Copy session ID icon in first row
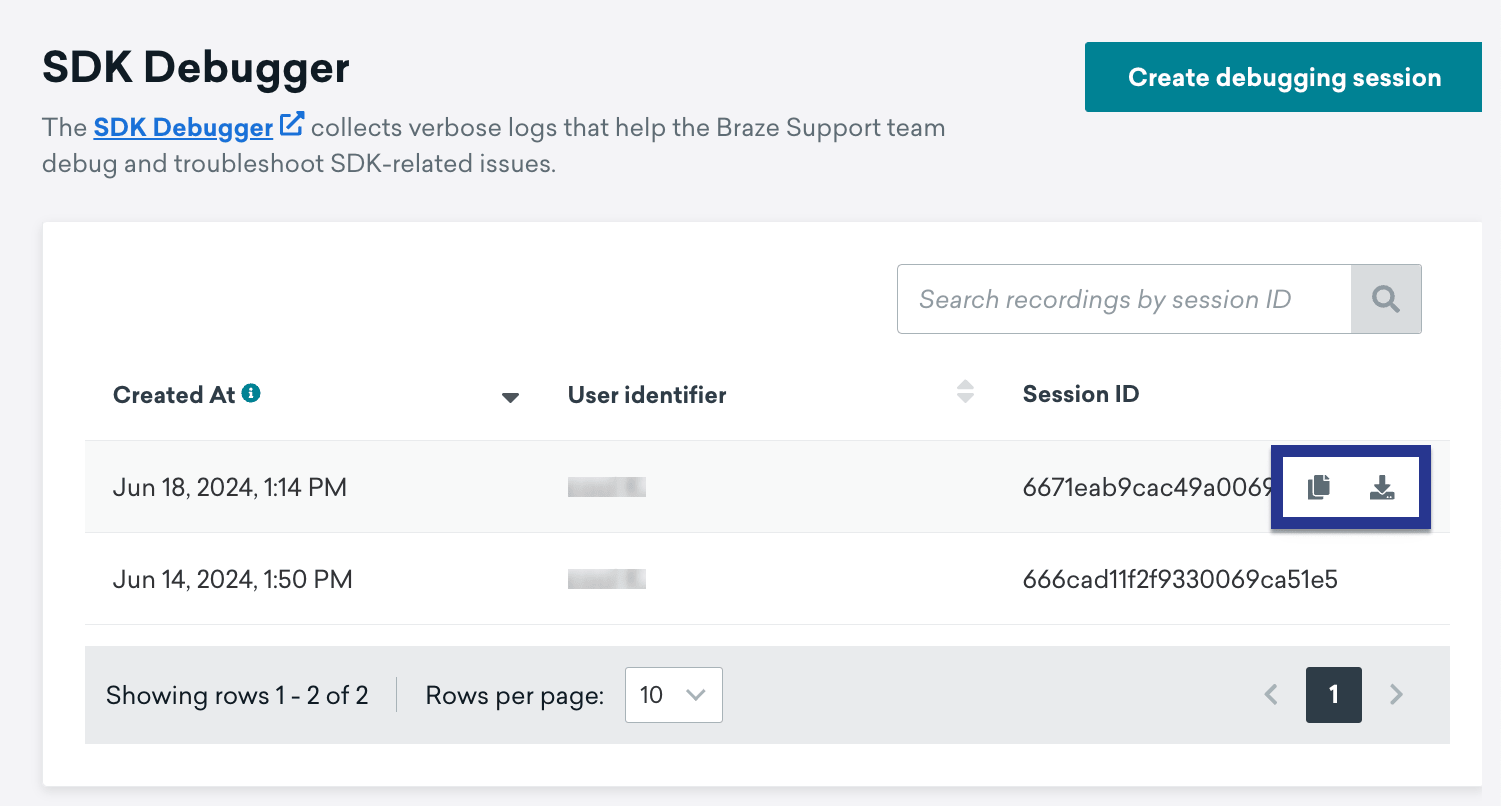 pyautogui.click(x=1319, y=487)
